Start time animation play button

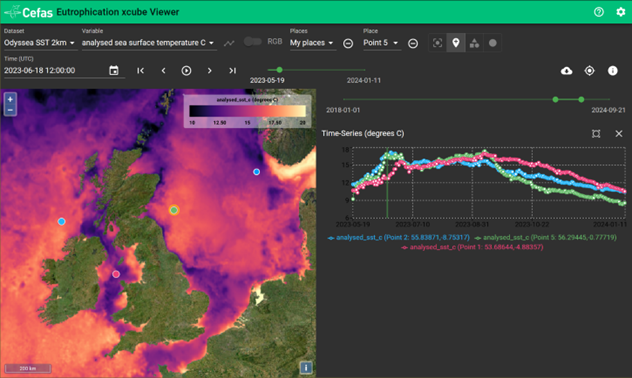pos(186,71)
